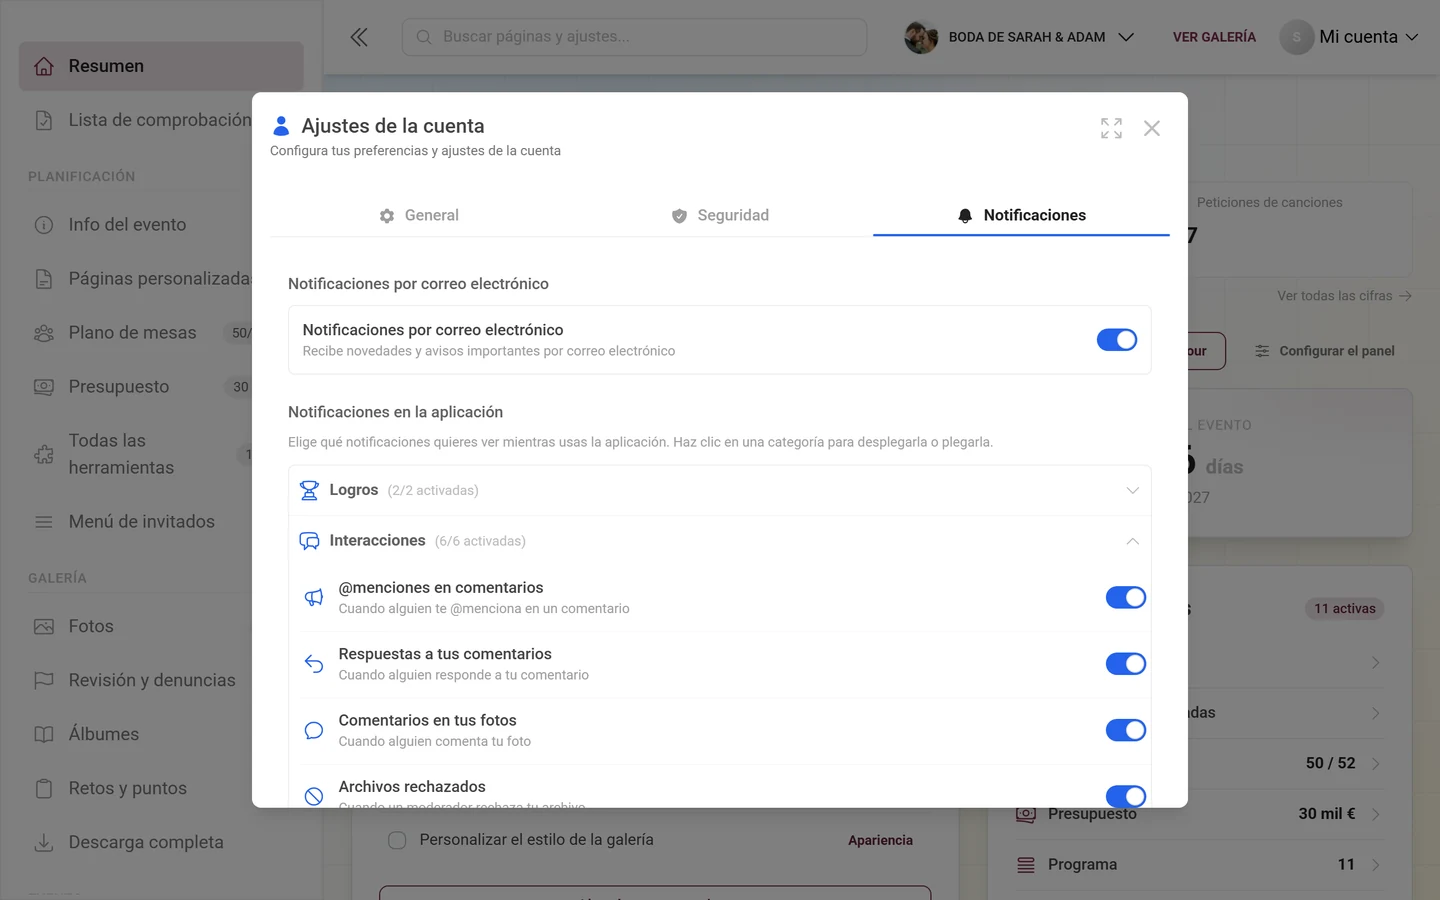This screenshot has height=900, width=1440.
Task: Click the Álbumes book icon
Action: (x=44, y=734)
